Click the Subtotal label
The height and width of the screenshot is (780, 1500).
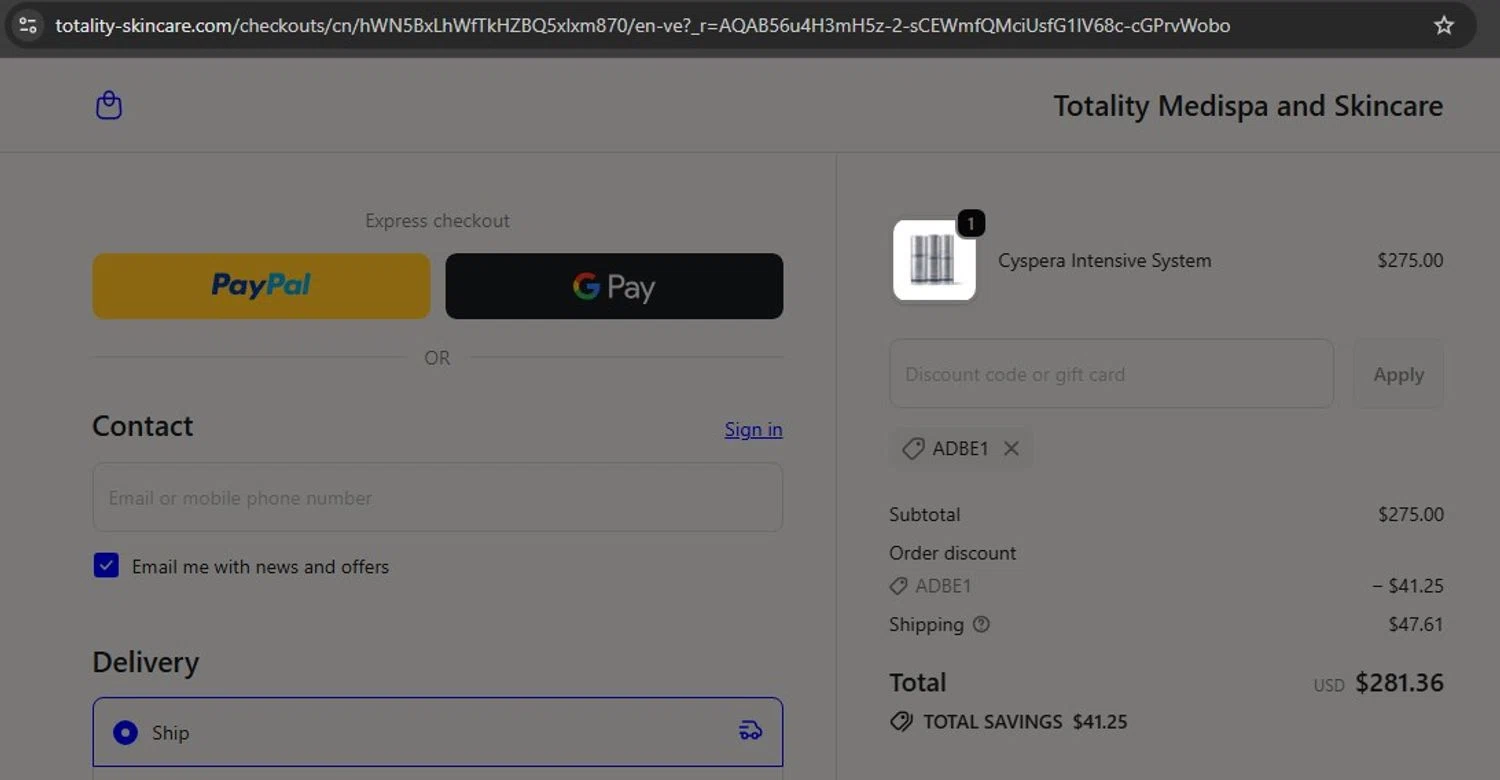click(x=924, y=514)
